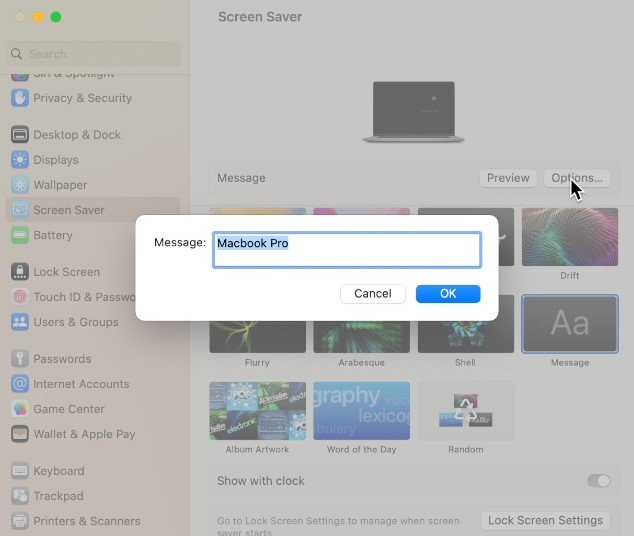
Task: Open Game Center icon in sidebar
Action: (x=19, y=409)
